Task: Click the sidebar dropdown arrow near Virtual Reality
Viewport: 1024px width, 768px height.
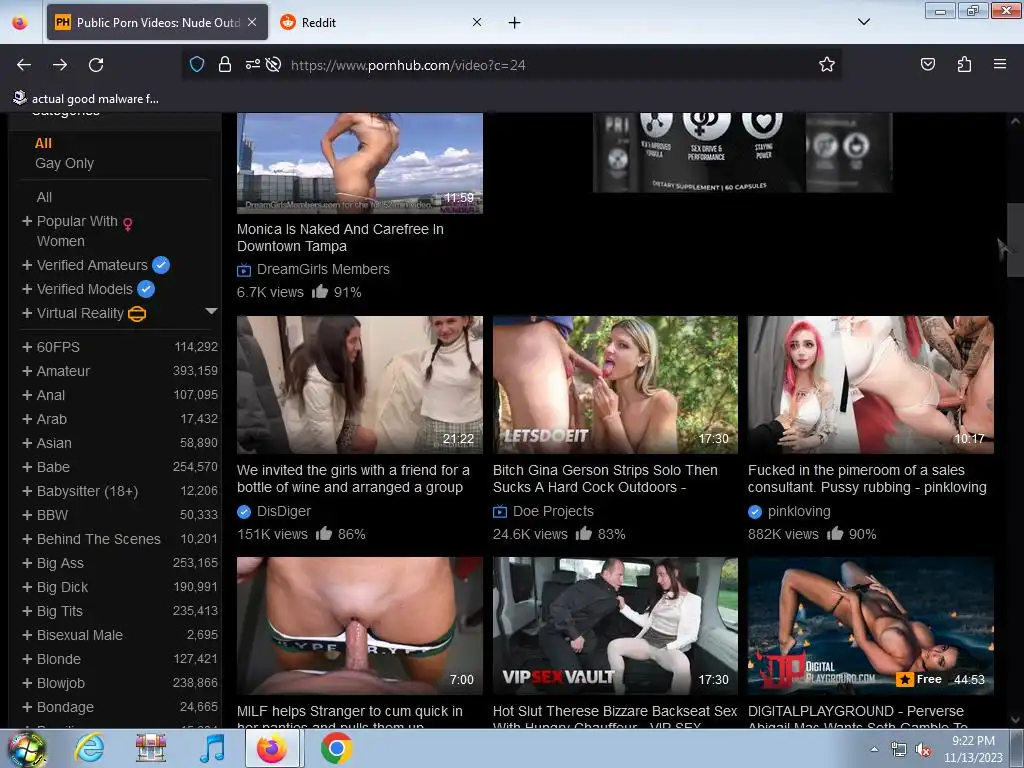Action: pyautogui.click(x=211, y=311)
